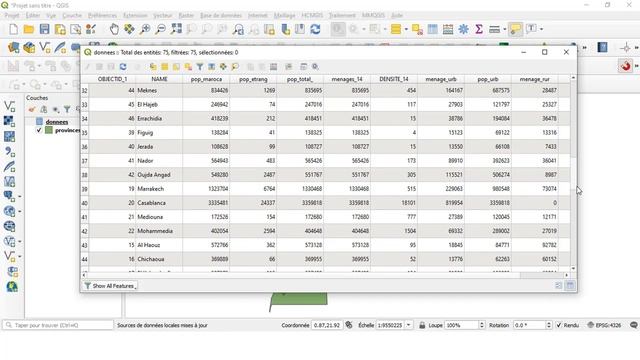Expand dropdown next to text annotation tool
640x360 pixels.
coord(542,29)
